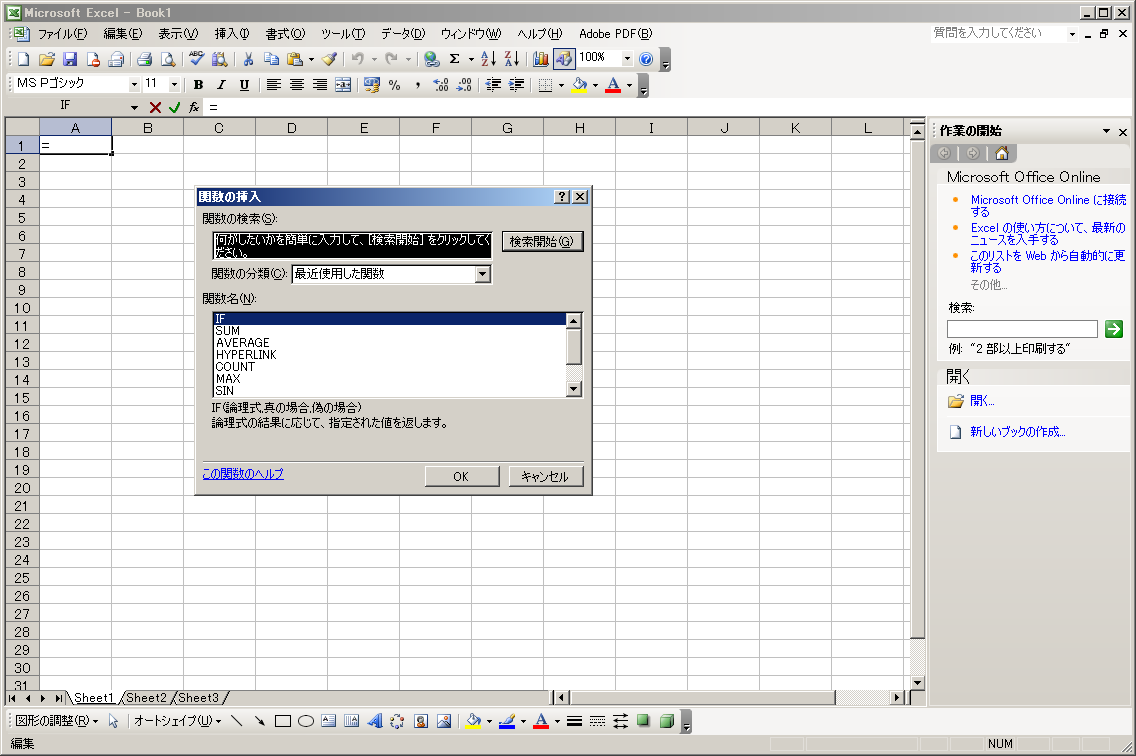The height and width of the screenshot is (756, 1136).
Task: Click the Save icon in the toolbar
Action: point(70,59)
